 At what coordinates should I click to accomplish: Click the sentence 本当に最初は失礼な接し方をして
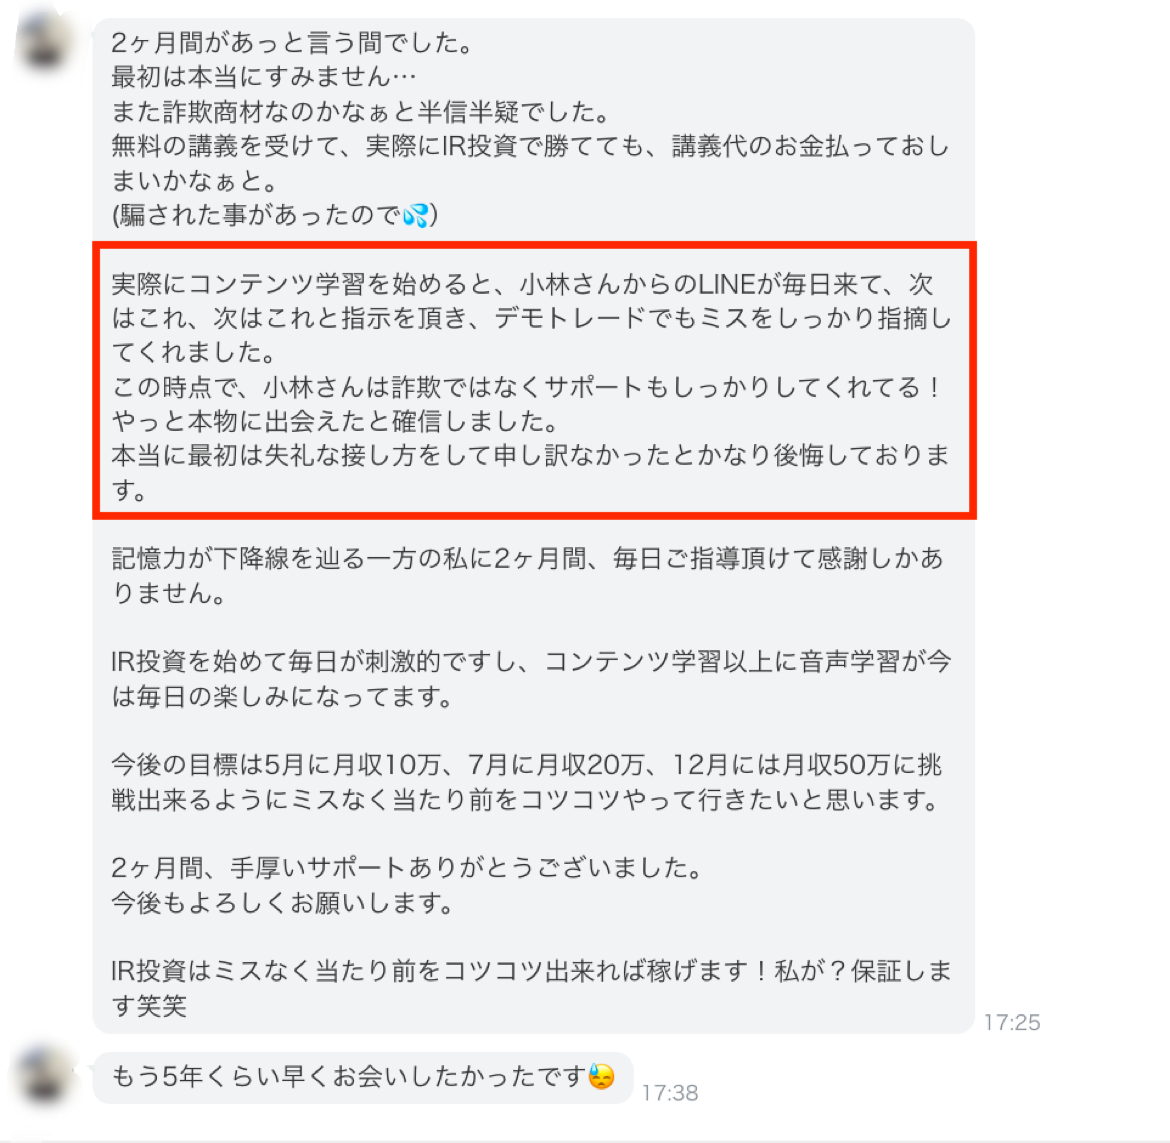click(x=531, y=472)
